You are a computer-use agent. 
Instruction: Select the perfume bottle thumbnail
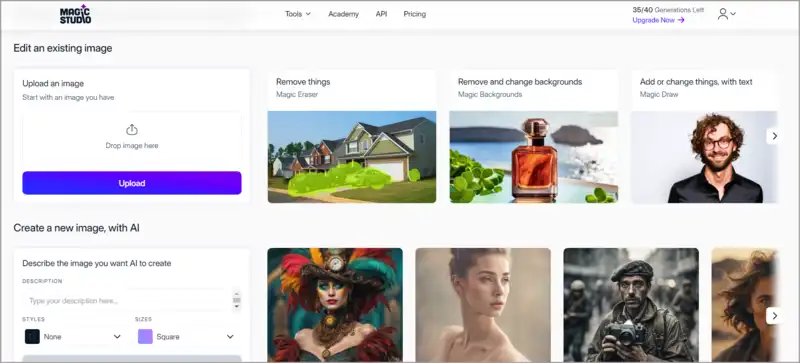coord(534,157)
